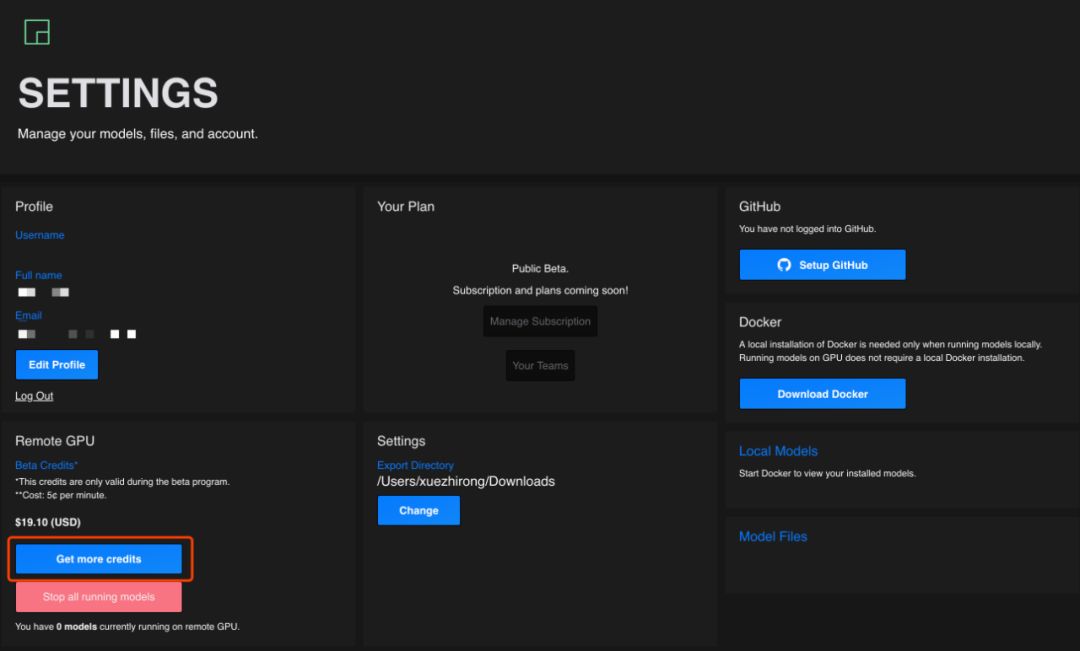The image size is (1080, 651).
Task: Click Get more credits button
Action: (x=99, y=559)
